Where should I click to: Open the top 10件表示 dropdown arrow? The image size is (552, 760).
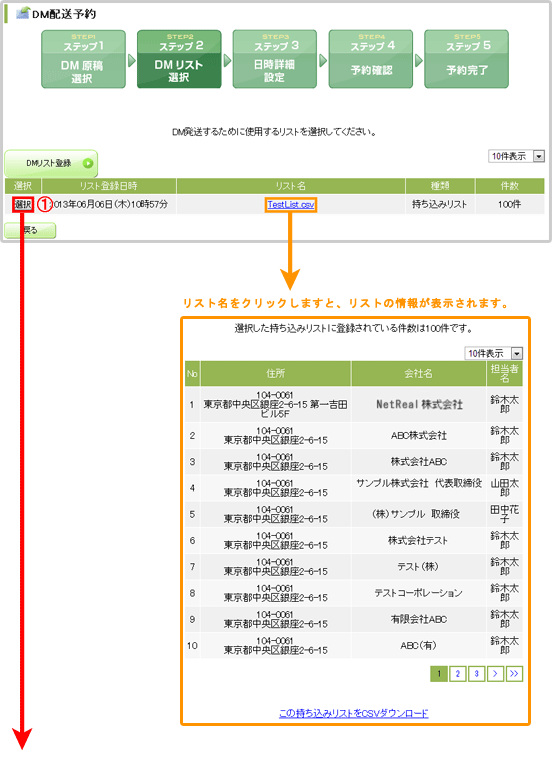click(539, 156)
